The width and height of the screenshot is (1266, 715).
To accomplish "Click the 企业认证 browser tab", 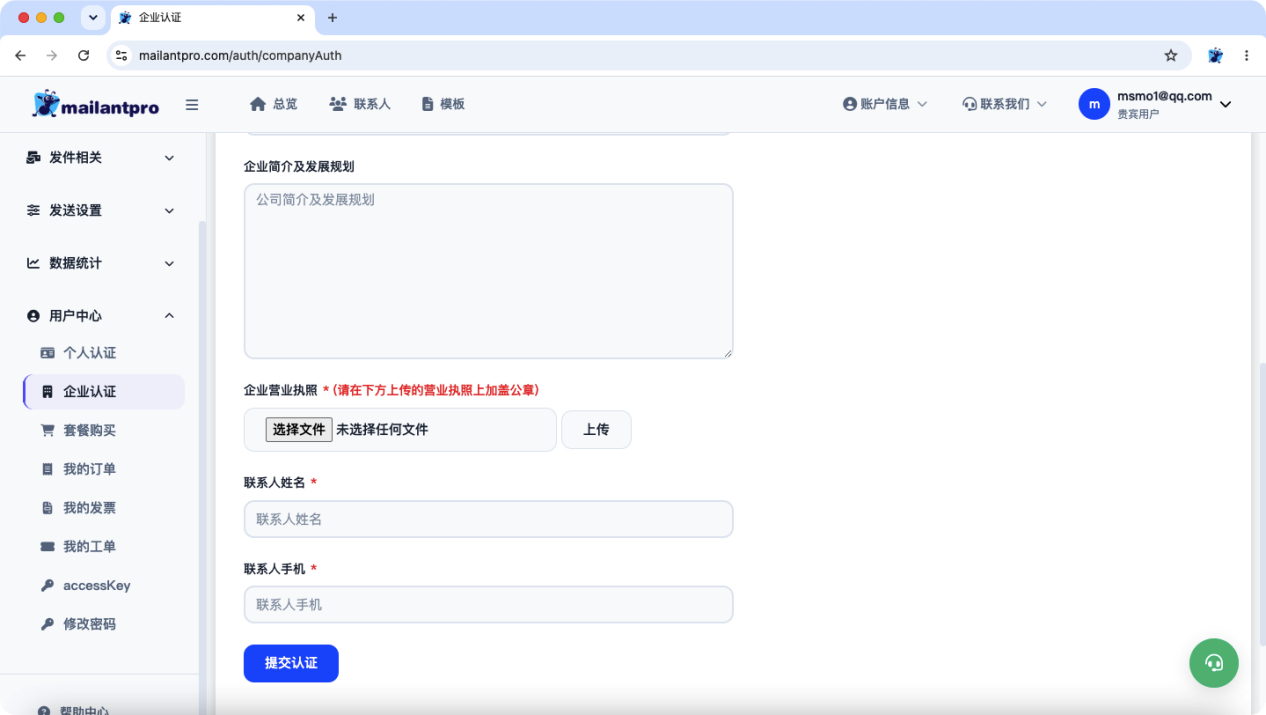I will coord(213,18).
